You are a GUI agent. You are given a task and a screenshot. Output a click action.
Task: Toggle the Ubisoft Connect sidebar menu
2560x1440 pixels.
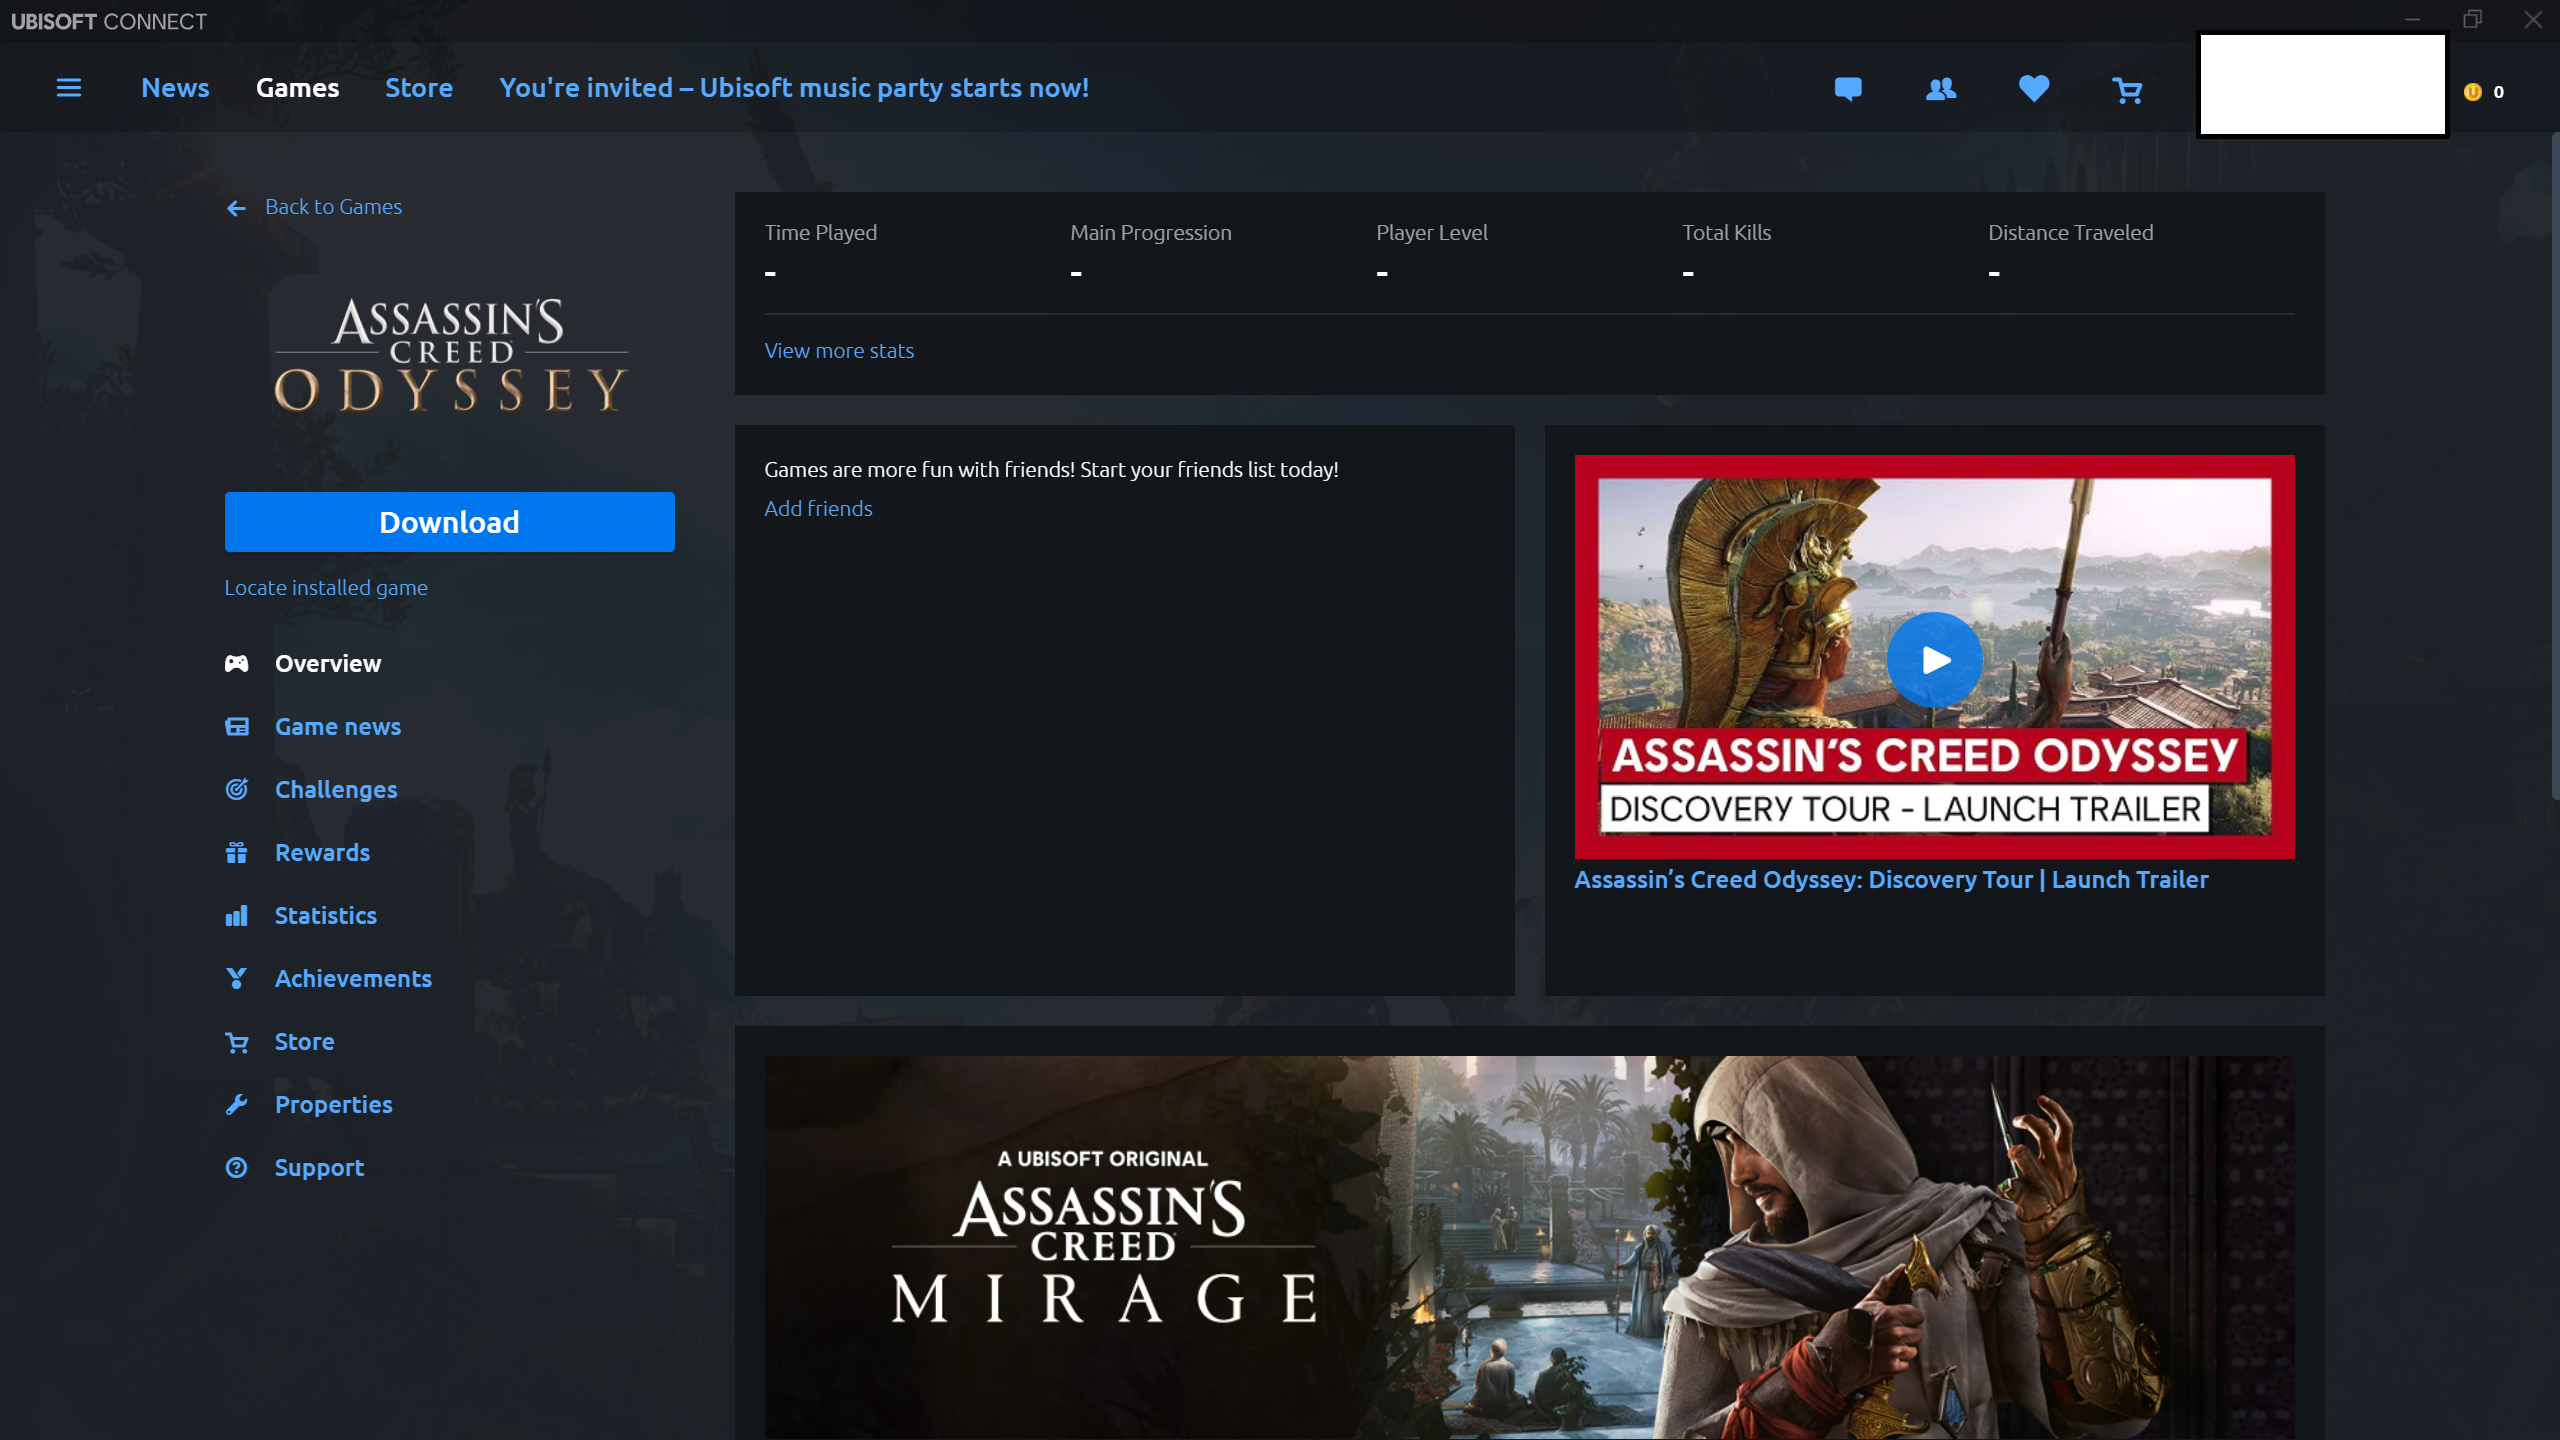[x=69, y=86]
